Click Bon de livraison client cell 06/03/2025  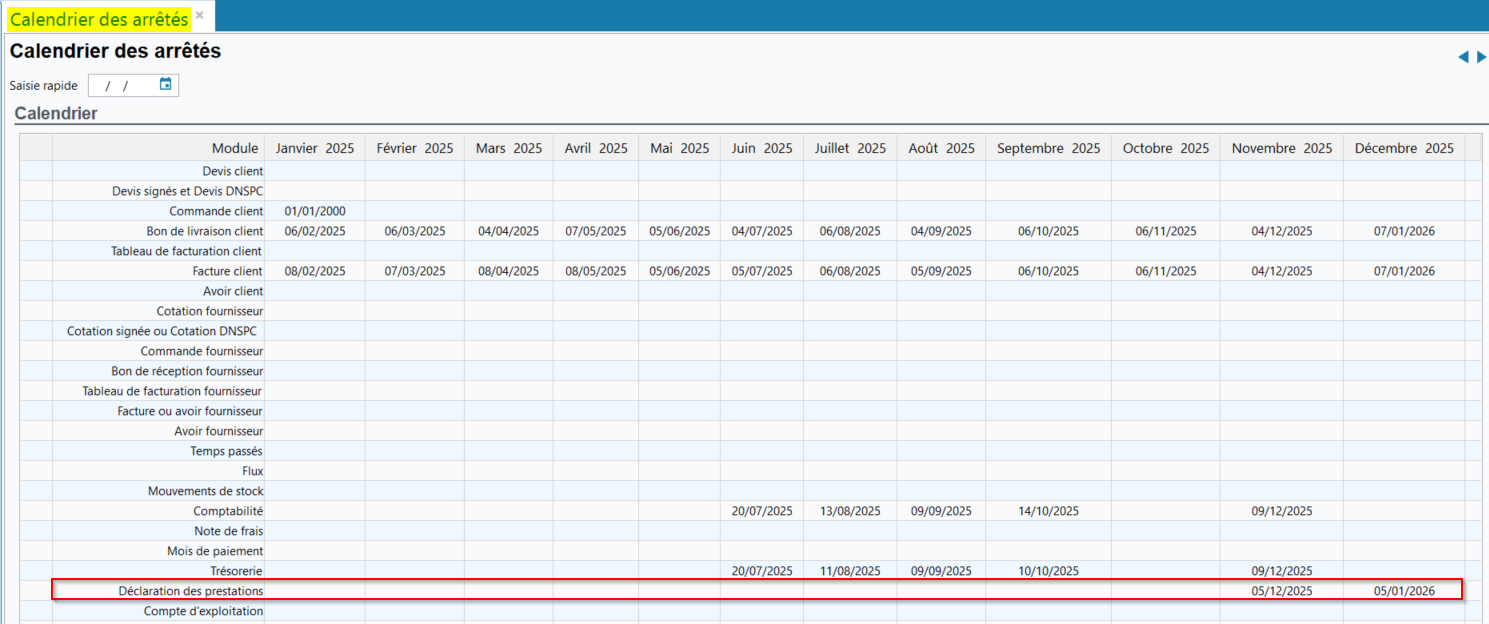click(x=415, y=231)
